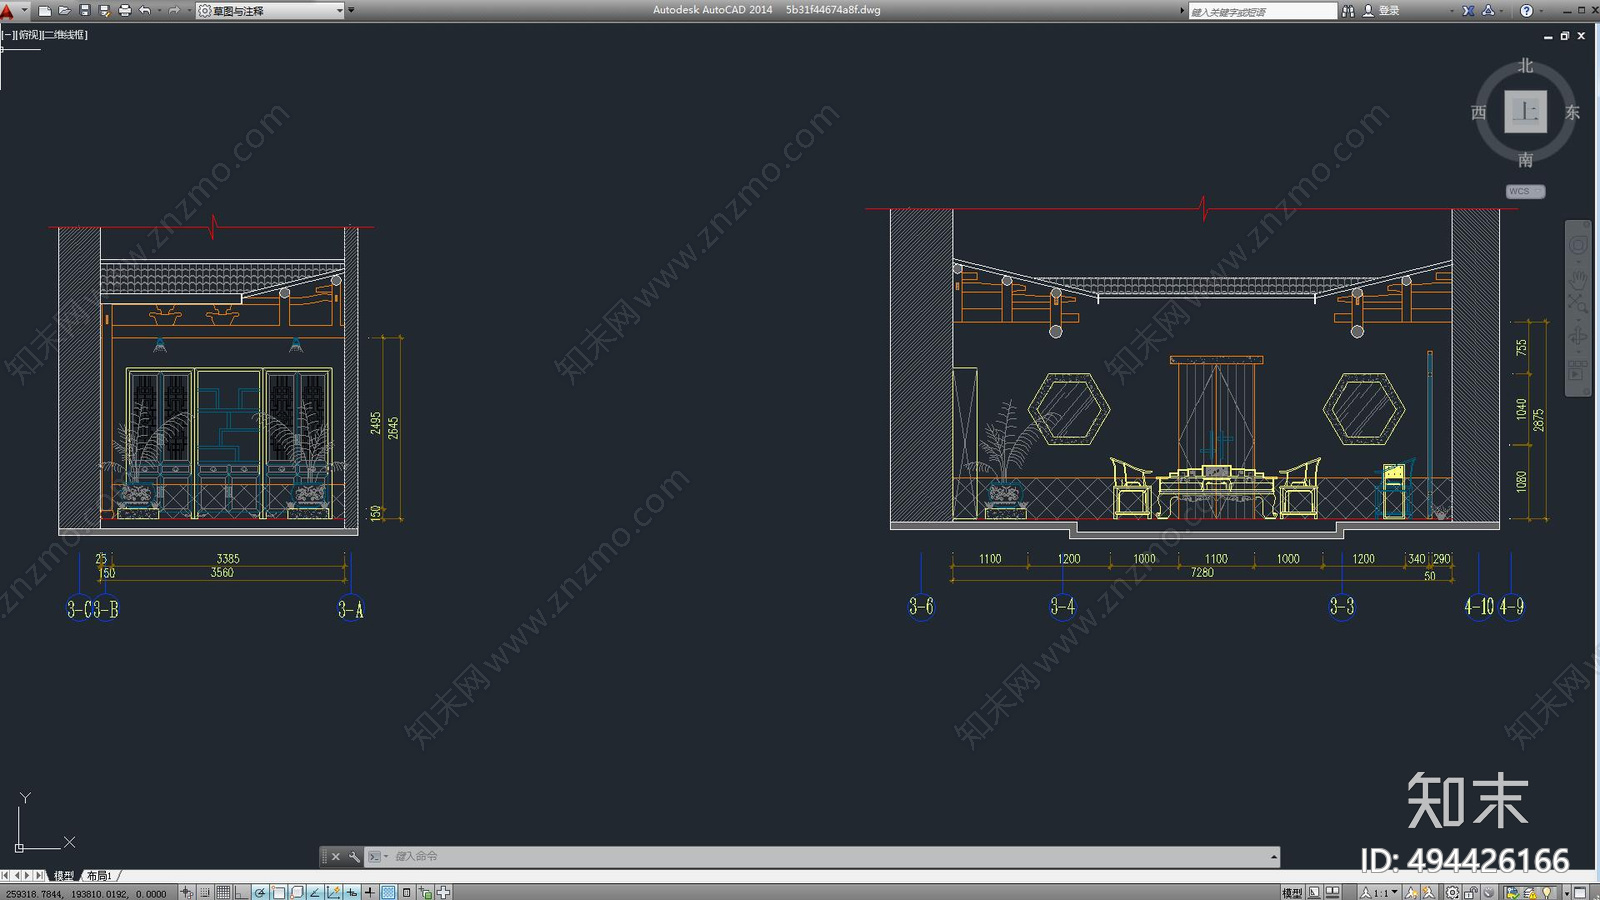
Task: Toggle Snap Mode in status bar
Action: (205, 892)
